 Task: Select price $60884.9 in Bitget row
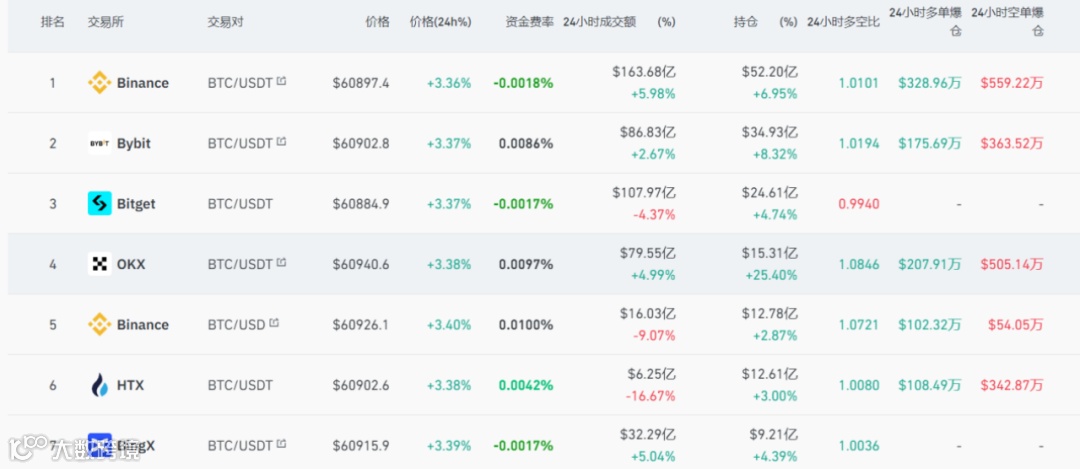tap(361, 204)
